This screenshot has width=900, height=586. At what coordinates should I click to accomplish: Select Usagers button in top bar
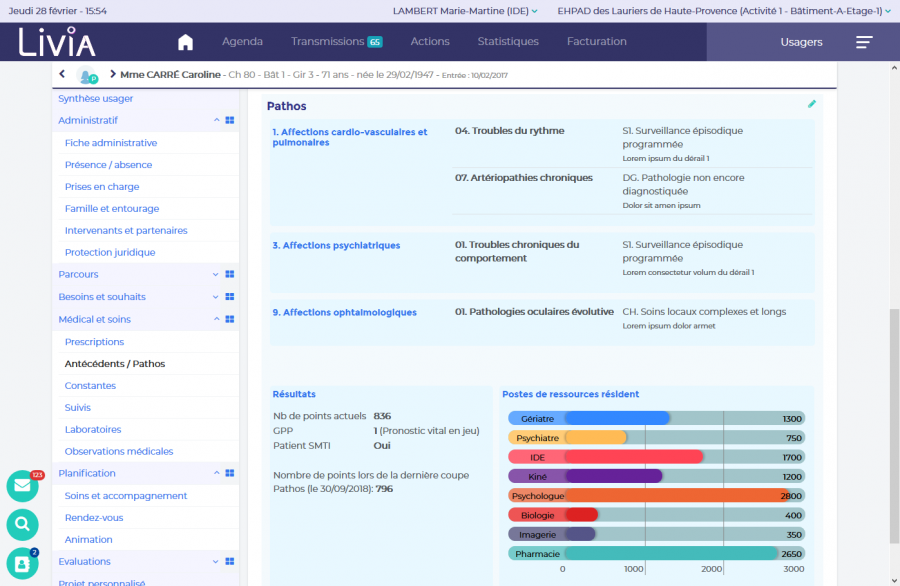pyautogui.click(x=801, y=42)
